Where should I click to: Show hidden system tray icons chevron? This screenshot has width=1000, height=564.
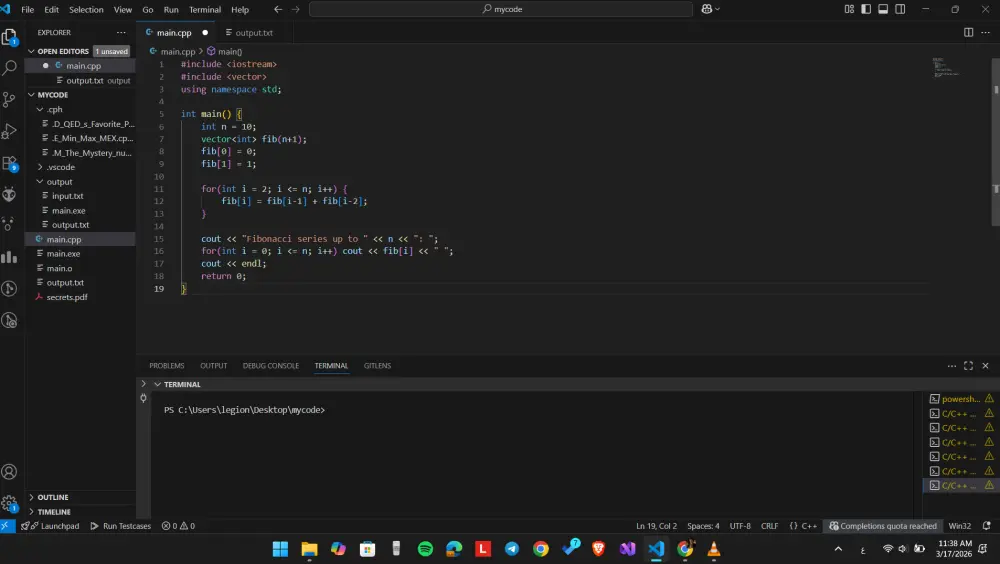(838, 549)
